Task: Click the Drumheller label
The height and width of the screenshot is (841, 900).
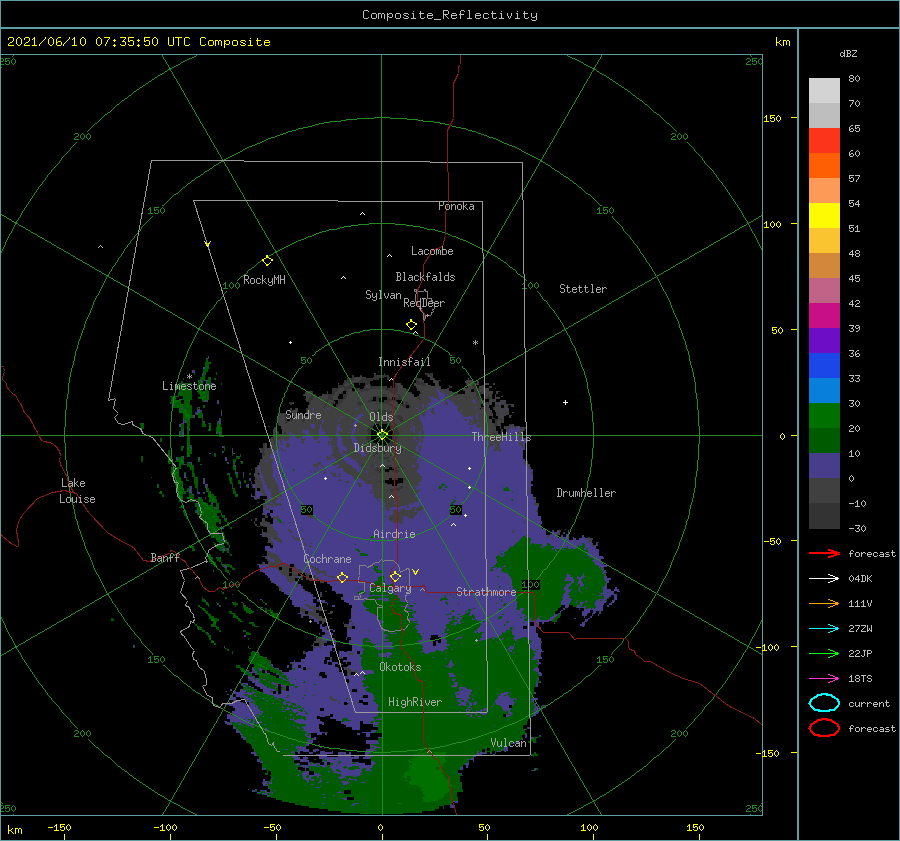Action: point(586,493)
